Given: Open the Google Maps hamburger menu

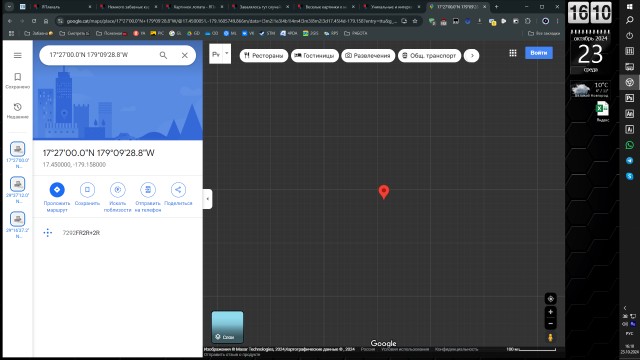Looking at the screenshot, I should (x=18, y=55).
